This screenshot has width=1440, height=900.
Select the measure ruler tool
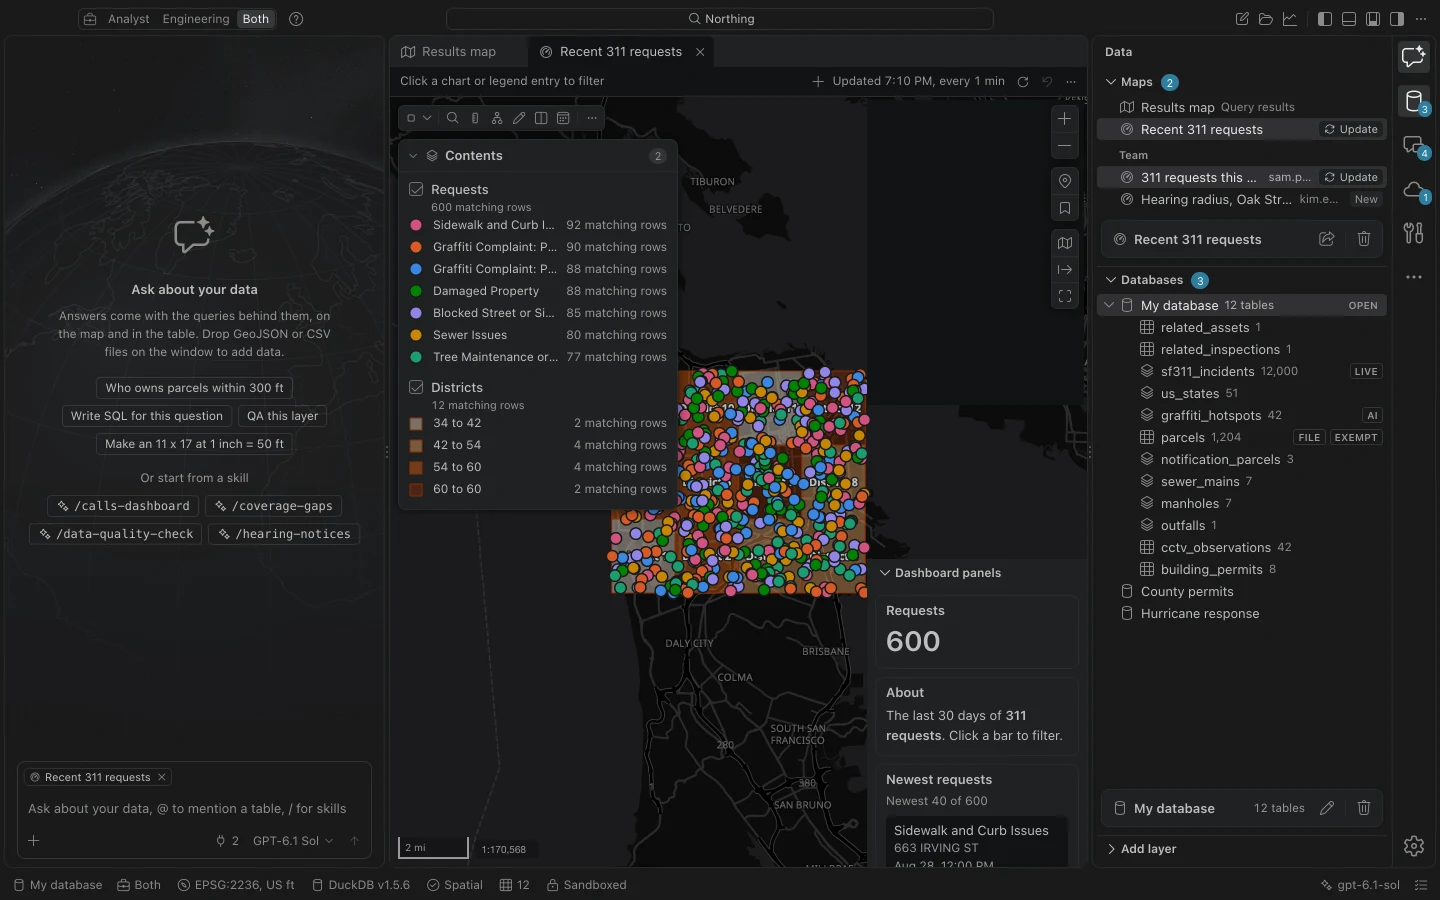(x=475, y=118)
